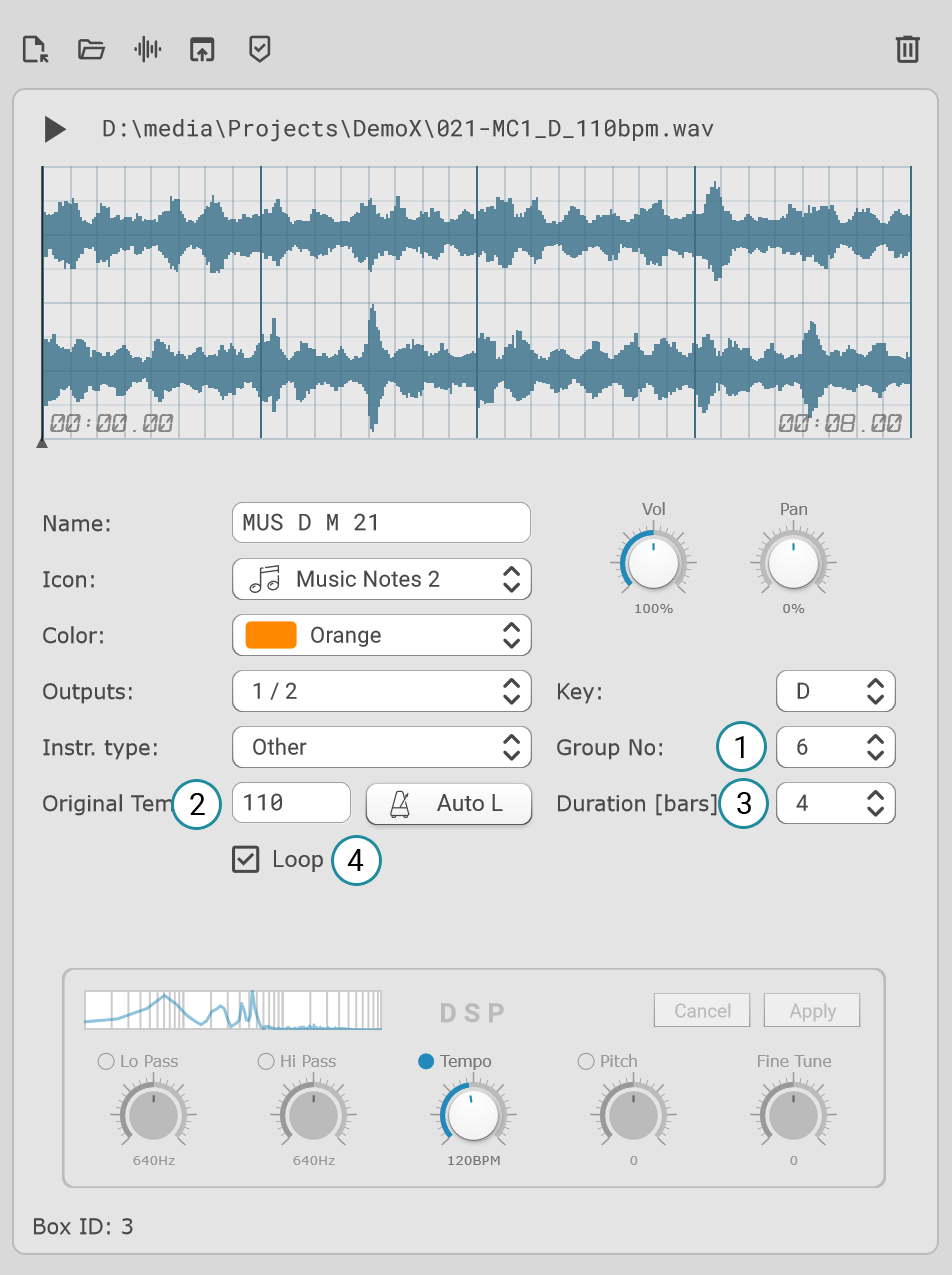Click the audio waveform toolbar icon
952x1275 pixels.
(148, 49)
